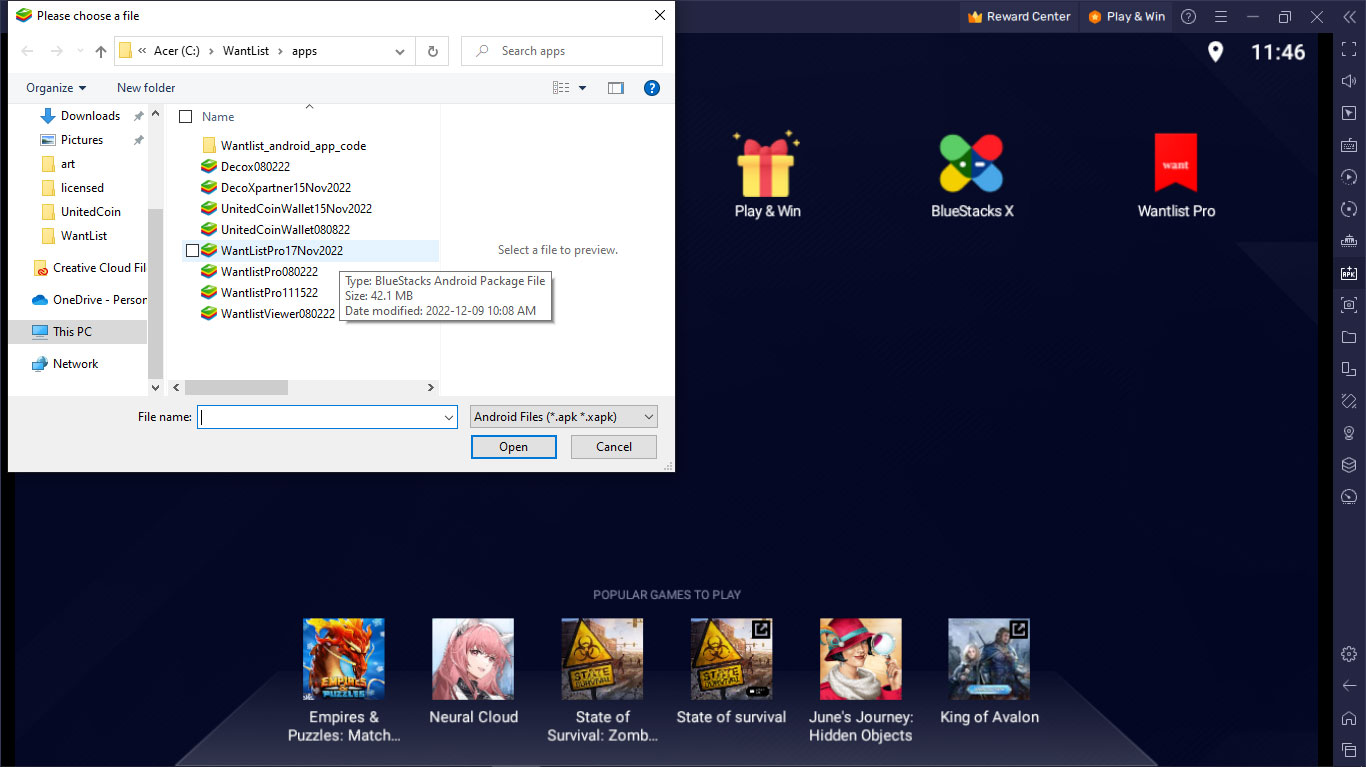Open Media Manager folder icon in sidebar
Viewport: 1366px width, 767px height.
point(1349,337)
